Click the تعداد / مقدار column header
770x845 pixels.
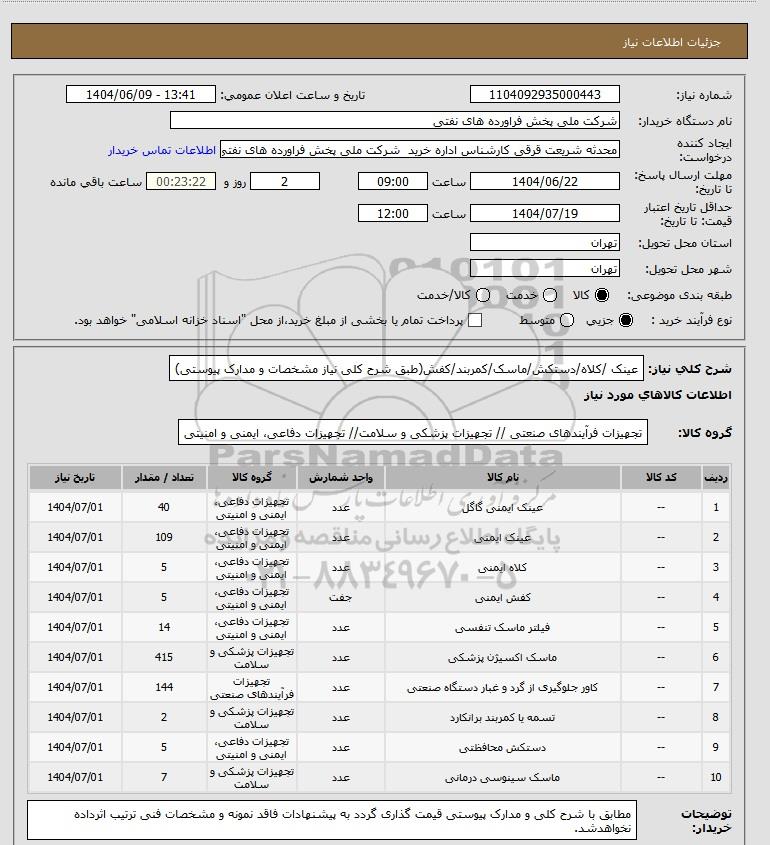(164, 477)
